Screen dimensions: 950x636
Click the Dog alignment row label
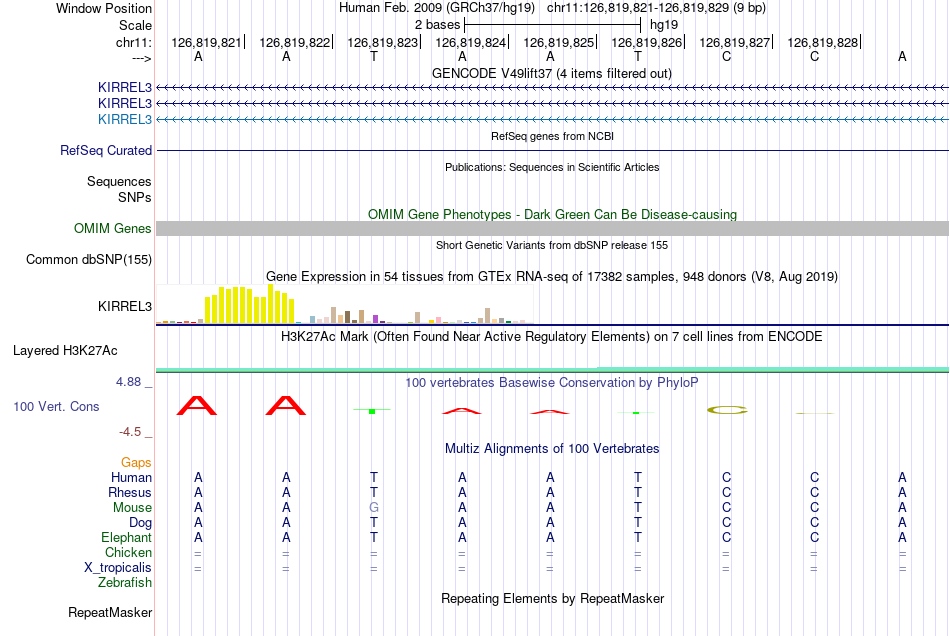(x=140, y=523)
